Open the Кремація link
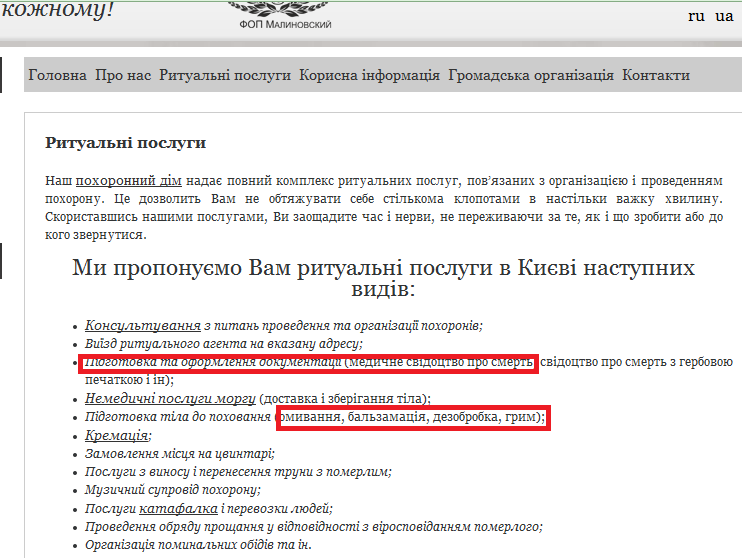This screenshot has width=742, height=558. click(x=117, y=435)
